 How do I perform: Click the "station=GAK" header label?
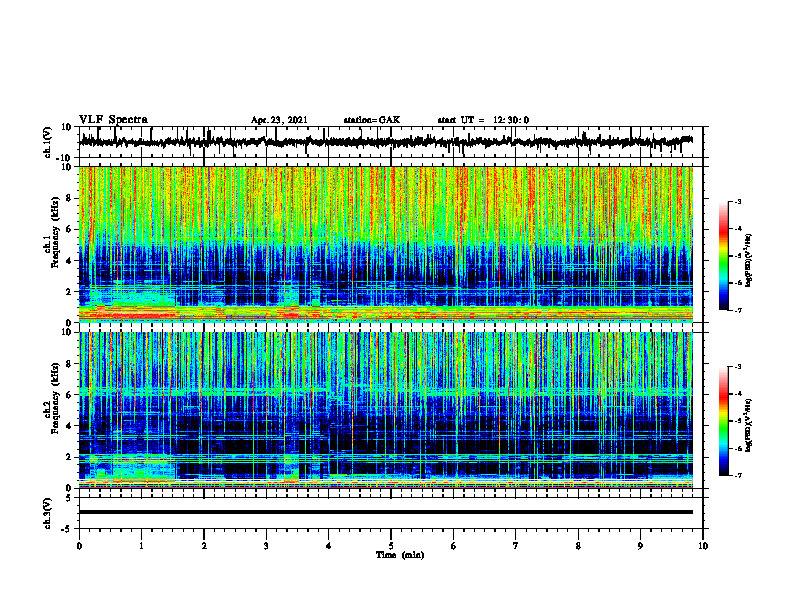(x=372, y=120)
